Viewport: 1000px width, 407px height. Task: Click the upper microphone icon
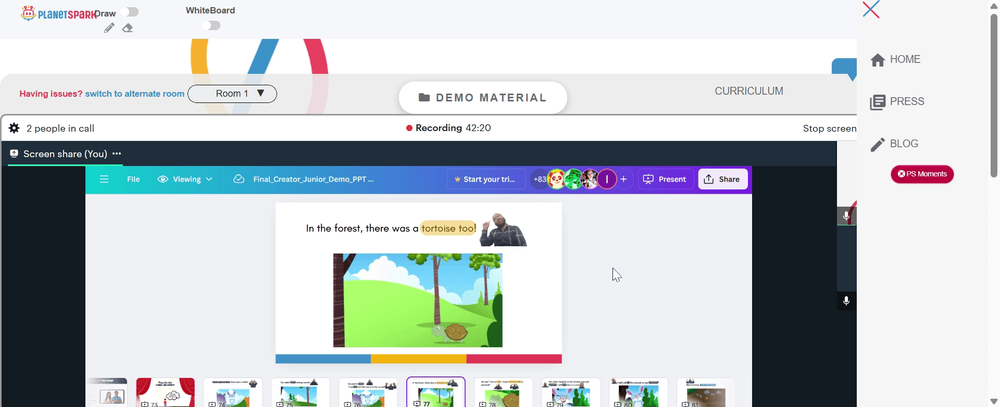[846, 216]
